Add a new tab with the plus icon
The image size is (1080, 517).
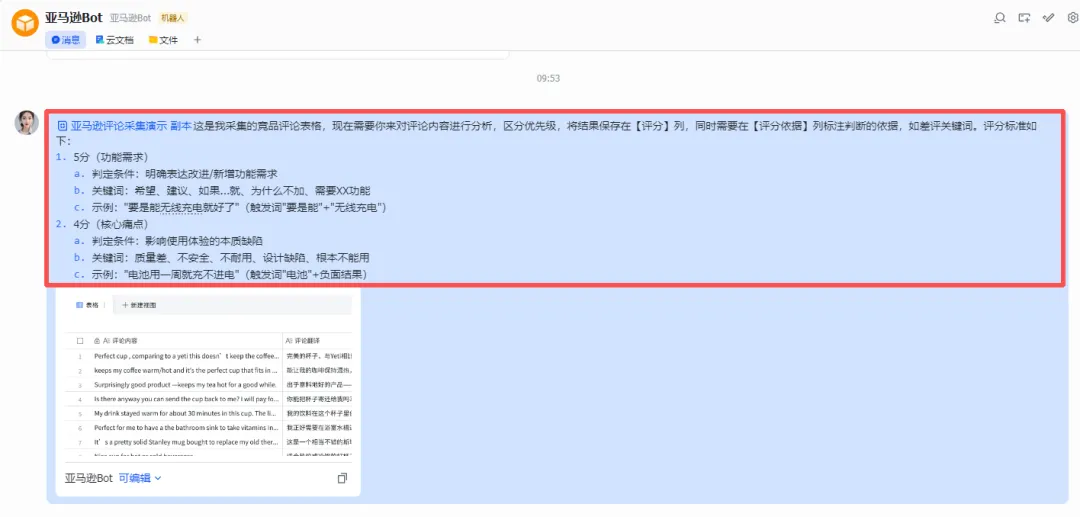pos(197,40)
